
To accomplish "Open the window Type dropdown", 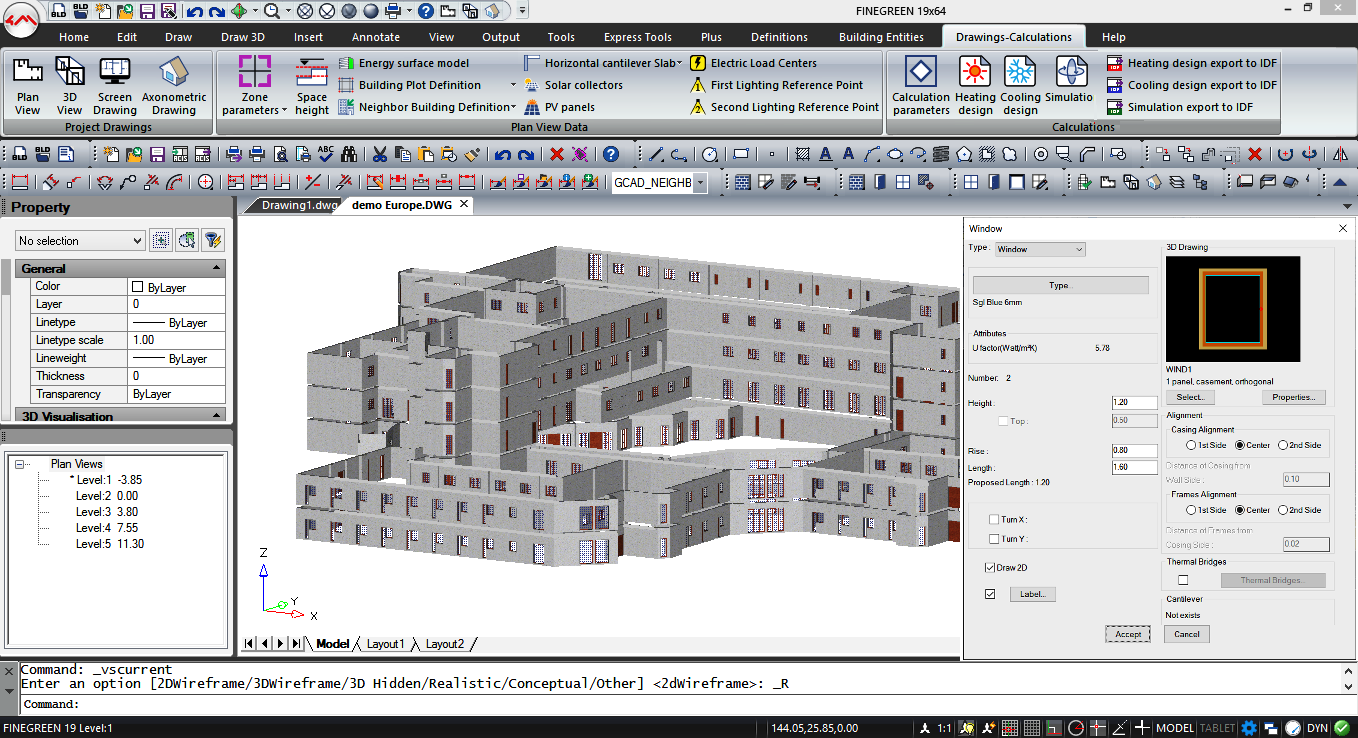I will click(x=1040, y=249).
